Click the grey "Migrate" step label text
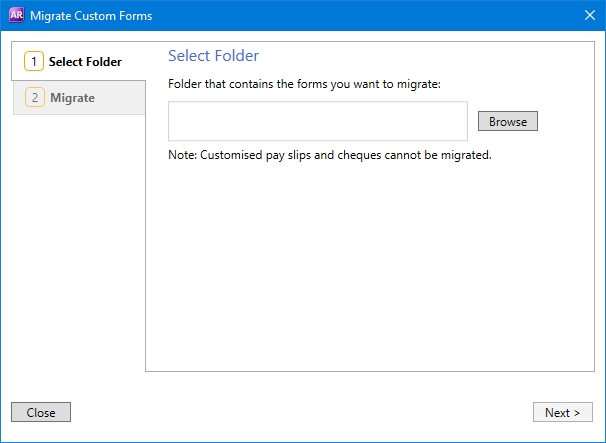Screen dimensions: 606x443 [72, 98]
